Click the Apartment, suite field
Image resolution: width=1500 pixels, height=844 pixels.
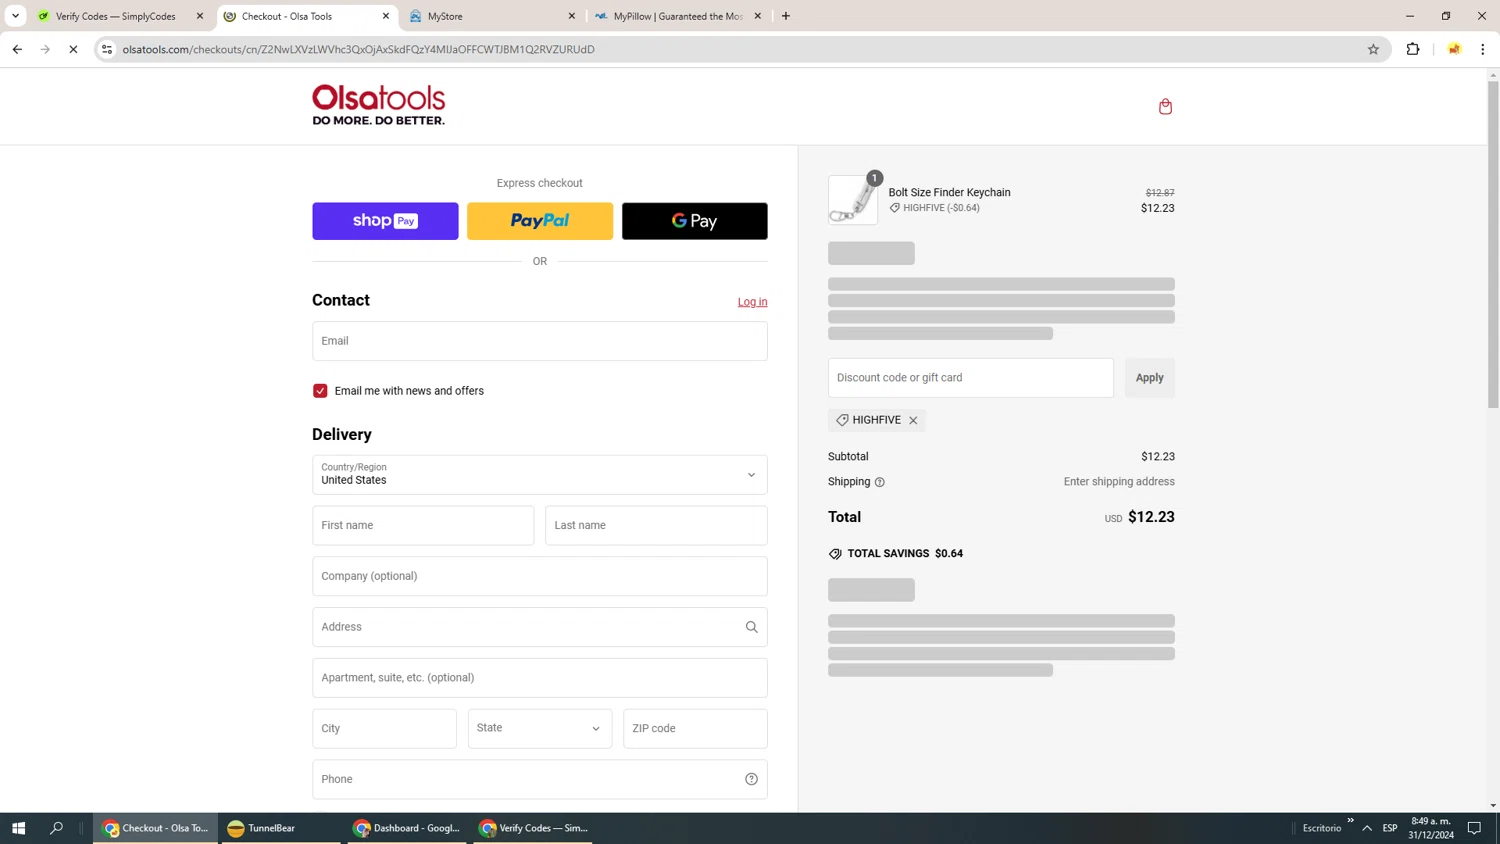pyautogui.click(x=540, y=678)
